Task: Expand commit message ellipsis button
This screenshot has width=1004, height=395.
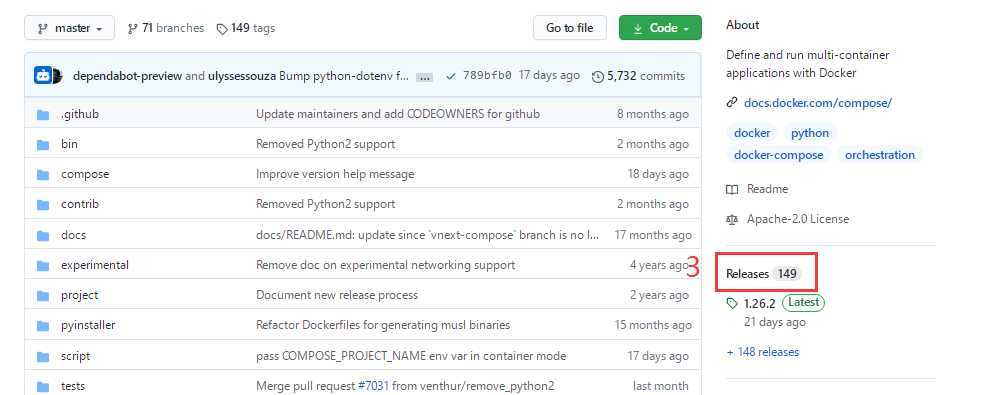Action: (x=424, y=77)
